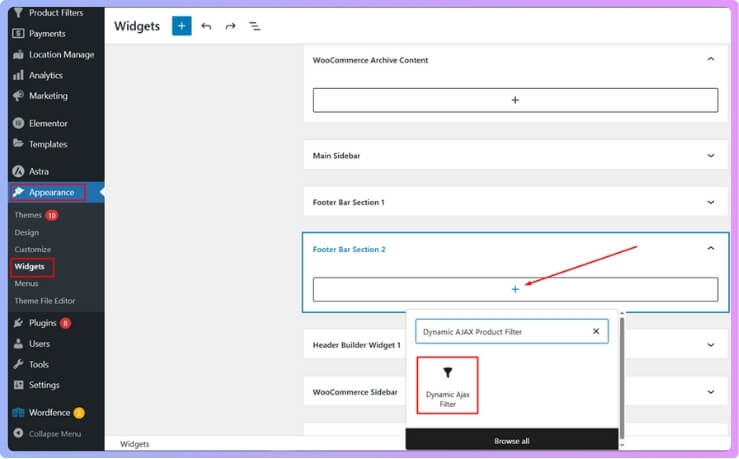Screen dimensions: 739x459
Task: Click Collapse Menu label
Action: (55, 434)
